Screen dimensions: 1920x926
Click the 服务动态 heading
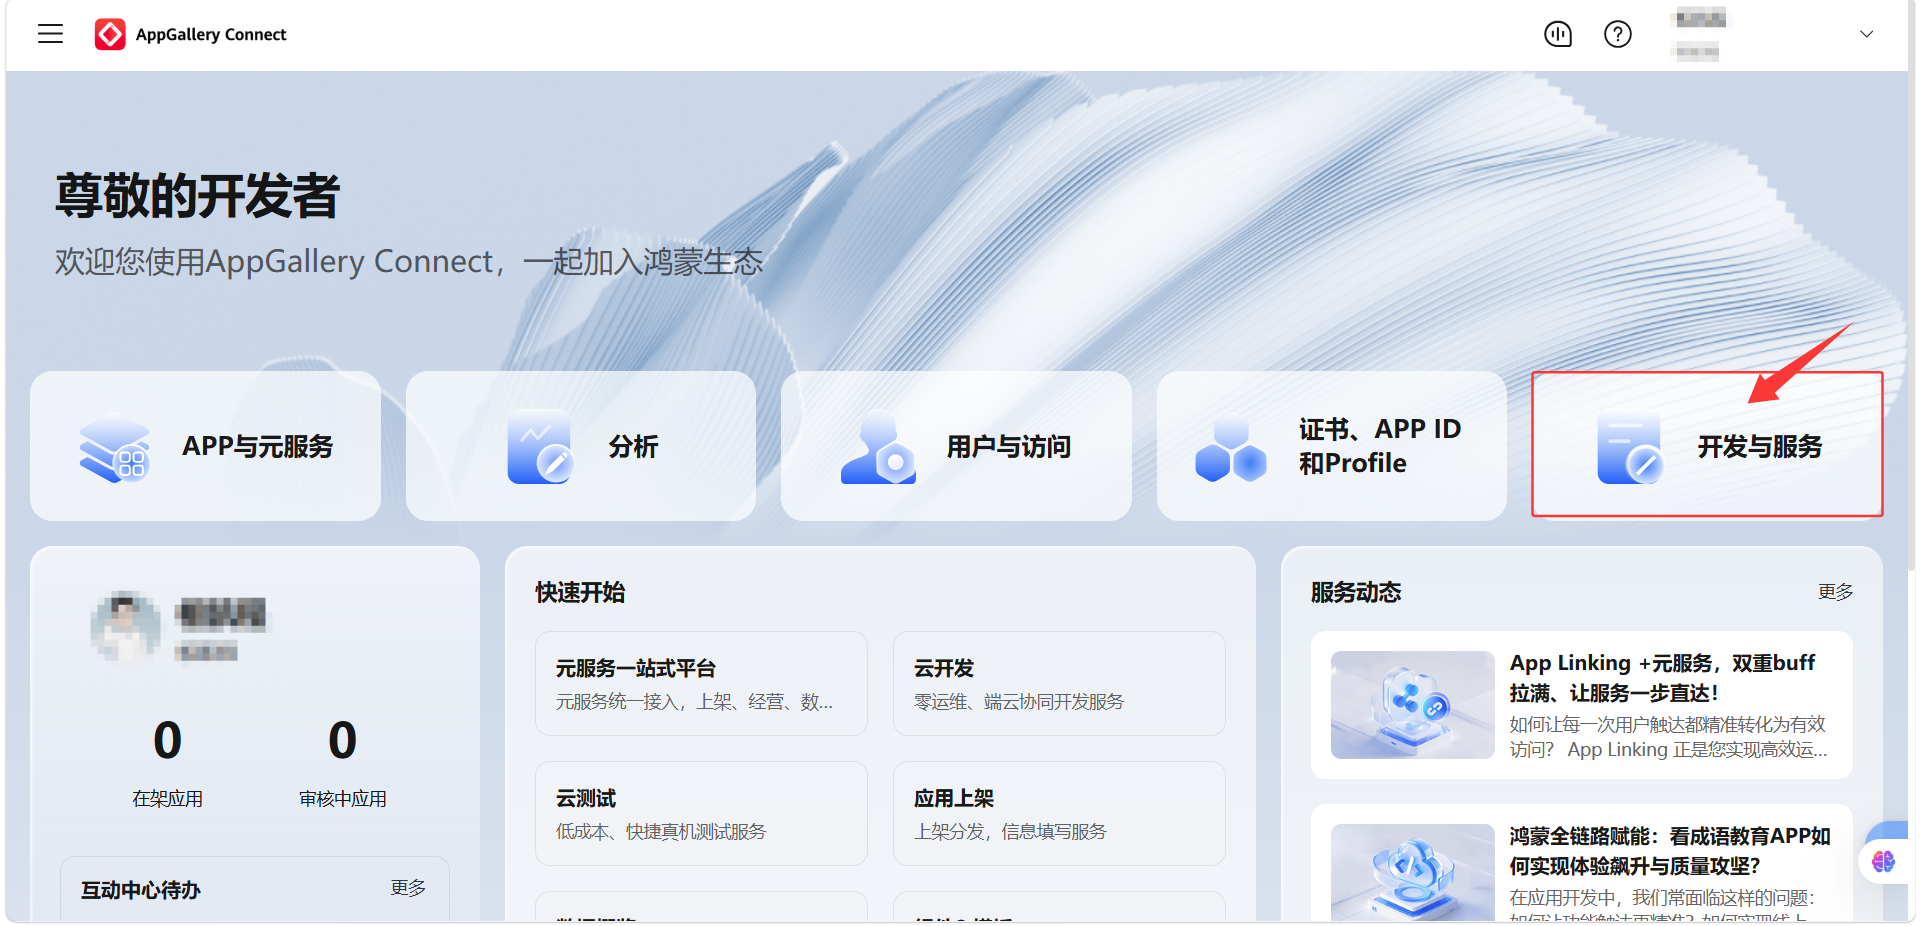coord(1356,592)
